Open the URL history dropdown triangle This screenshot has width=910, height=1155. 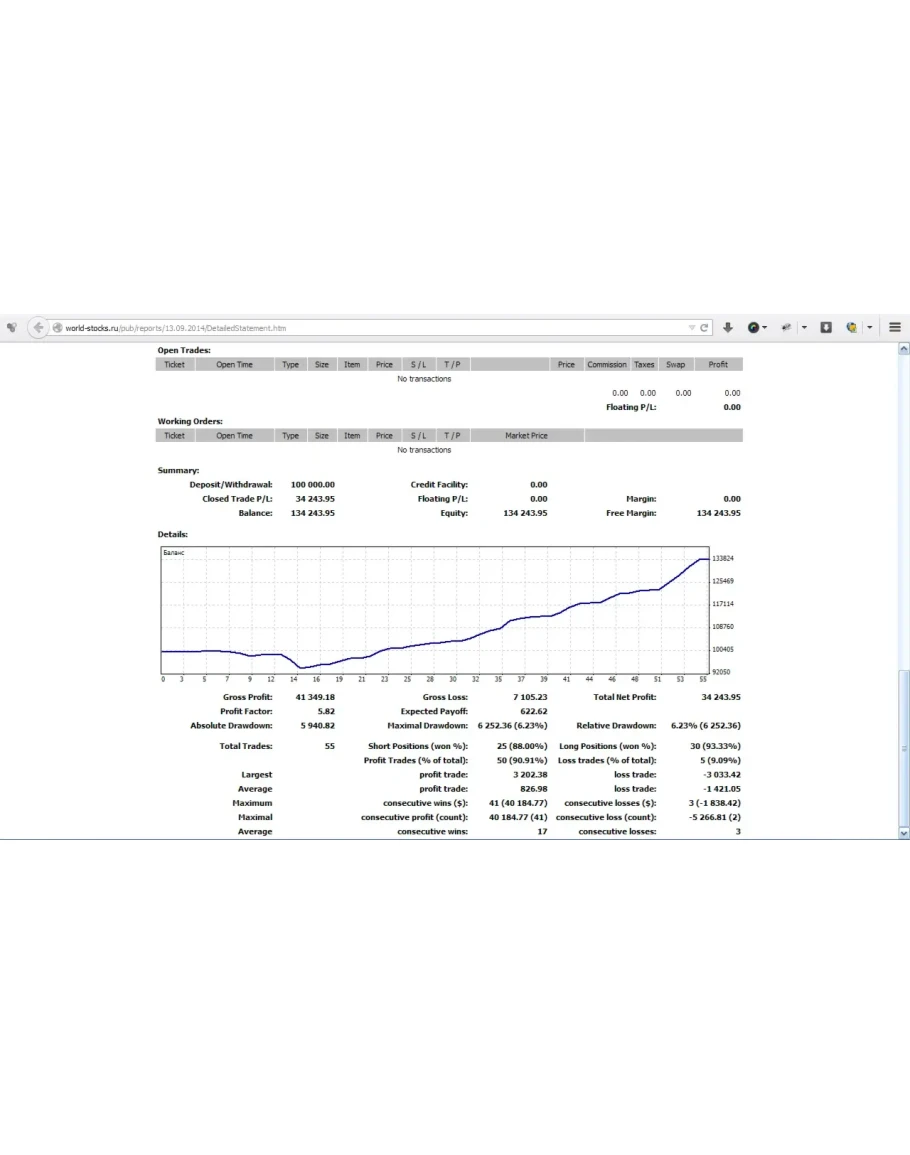692,328
